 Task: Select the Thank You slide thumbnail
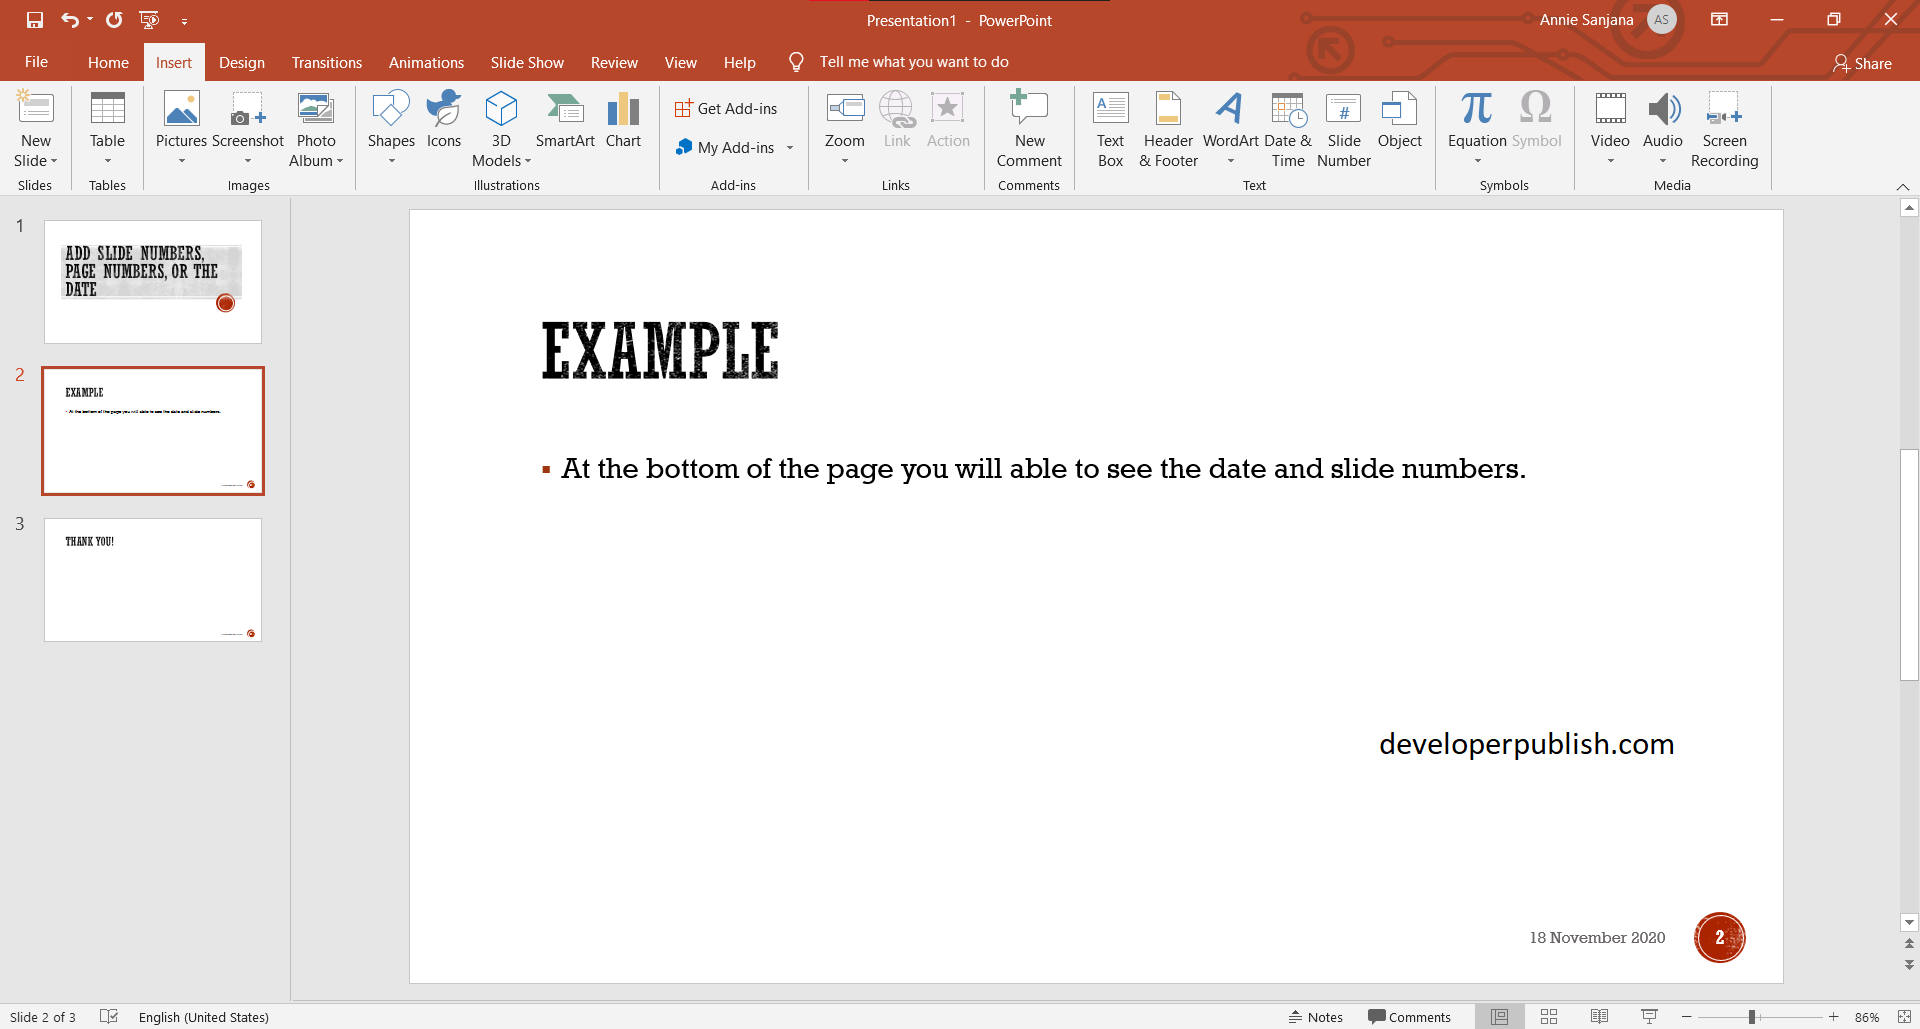[x=152, y=579]
